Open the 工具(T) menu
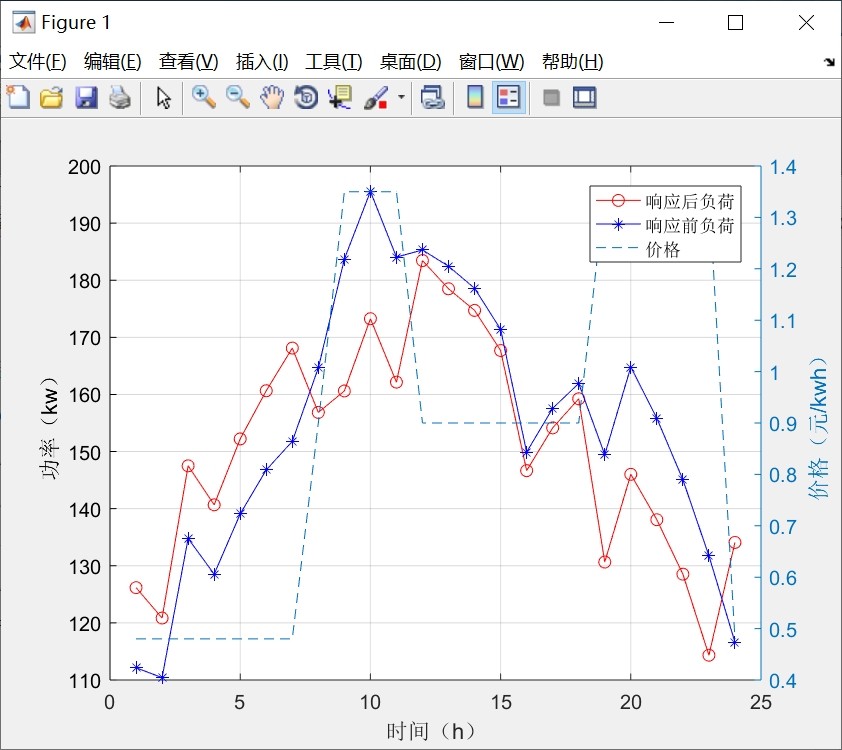Screen dimensions: 842x750 tap(333, 62)
